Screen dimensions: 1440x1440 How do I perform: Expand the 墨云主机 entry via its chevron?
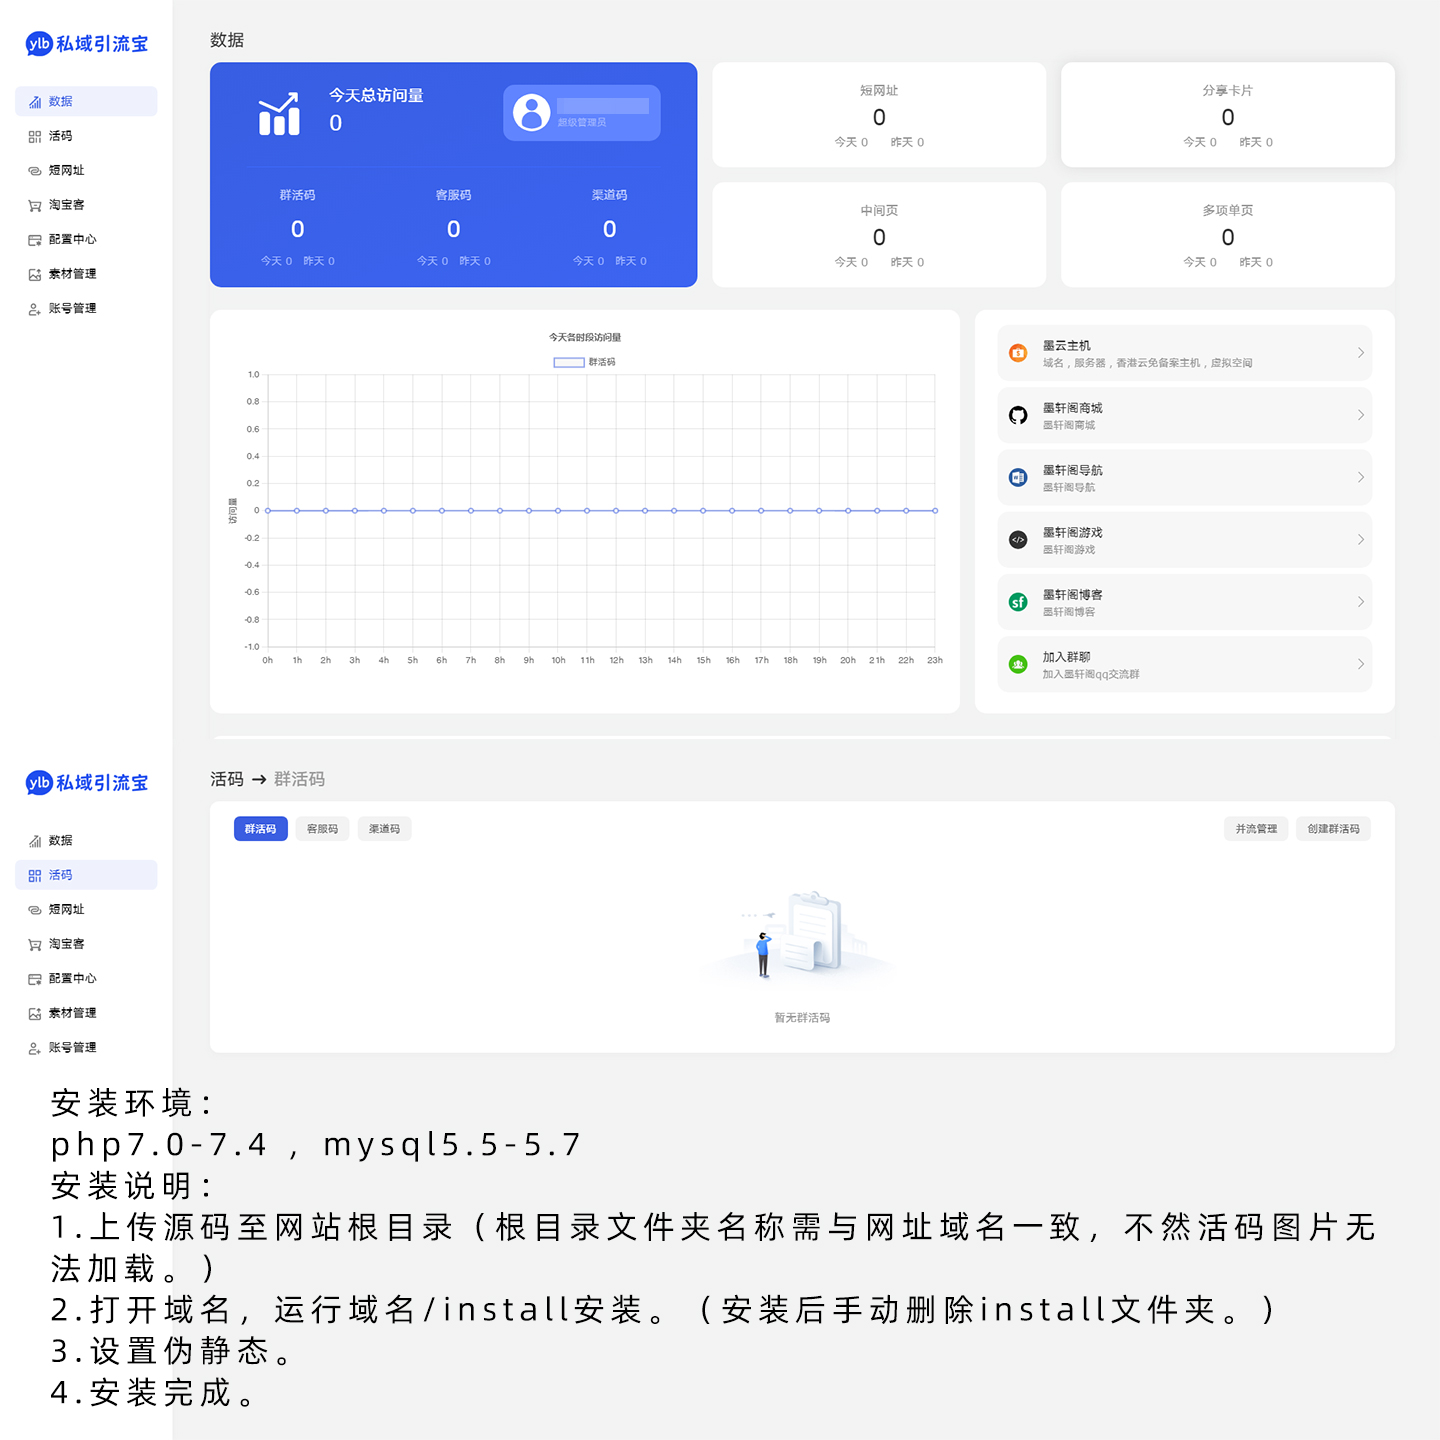1360,352
